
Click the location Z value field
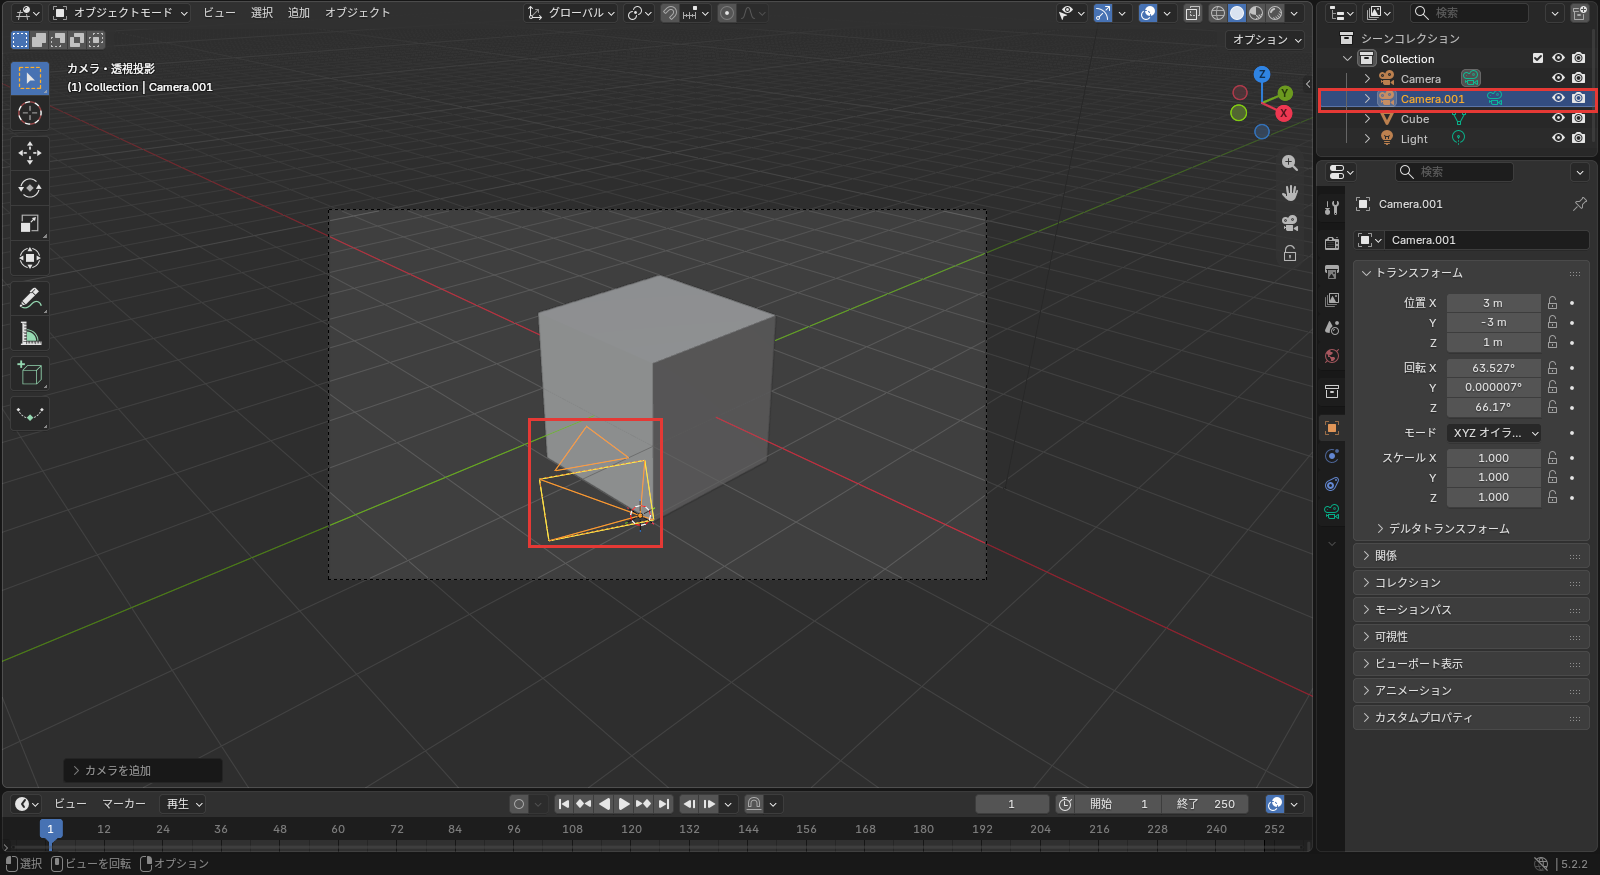point(1493,342)
